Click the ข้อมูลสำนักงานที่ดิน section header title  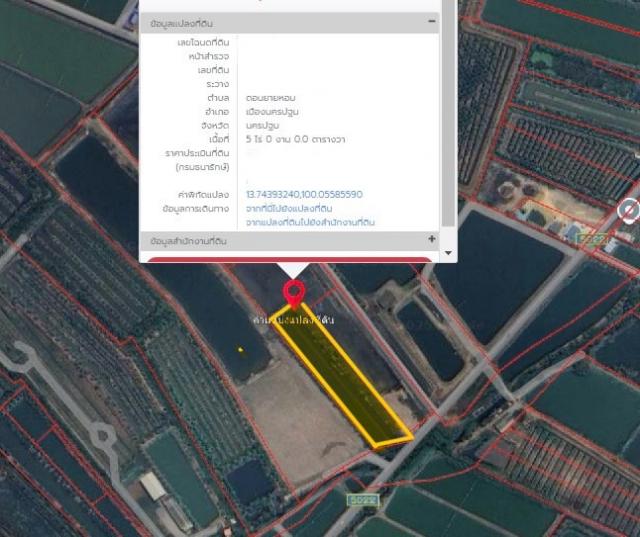click(x=189, y=241)
